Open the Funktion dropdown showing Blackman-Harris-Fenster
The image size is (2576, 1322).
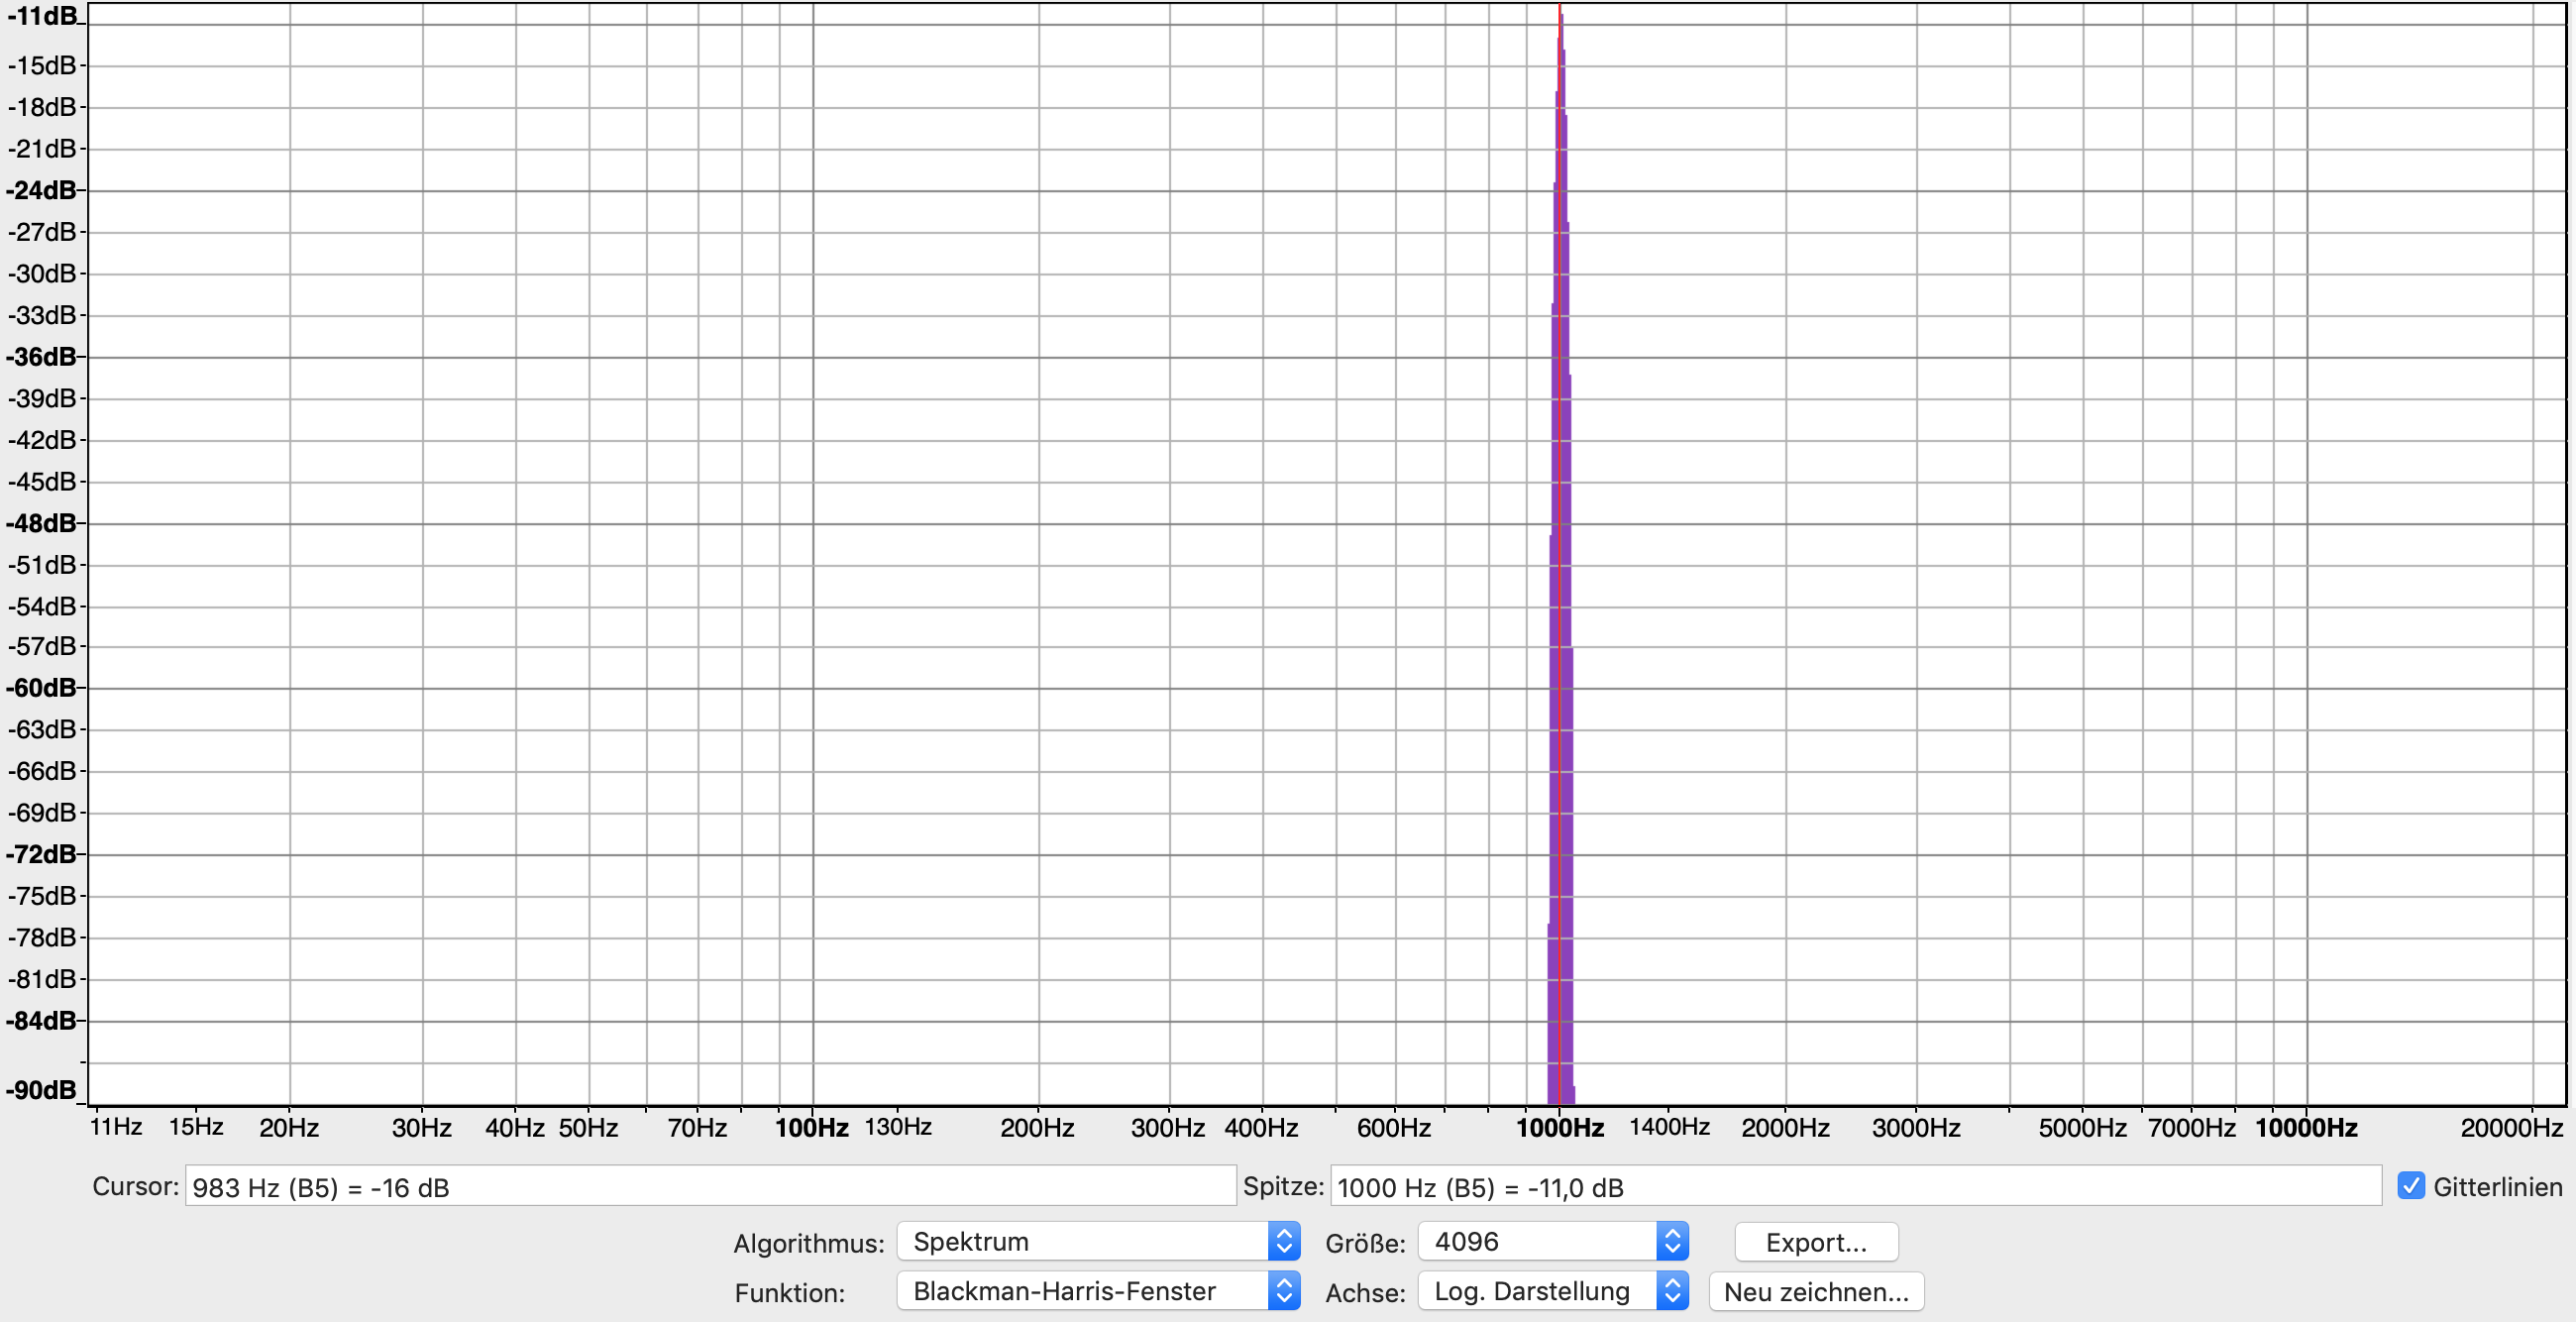pyautogui.click(x=1098, y=1291)
